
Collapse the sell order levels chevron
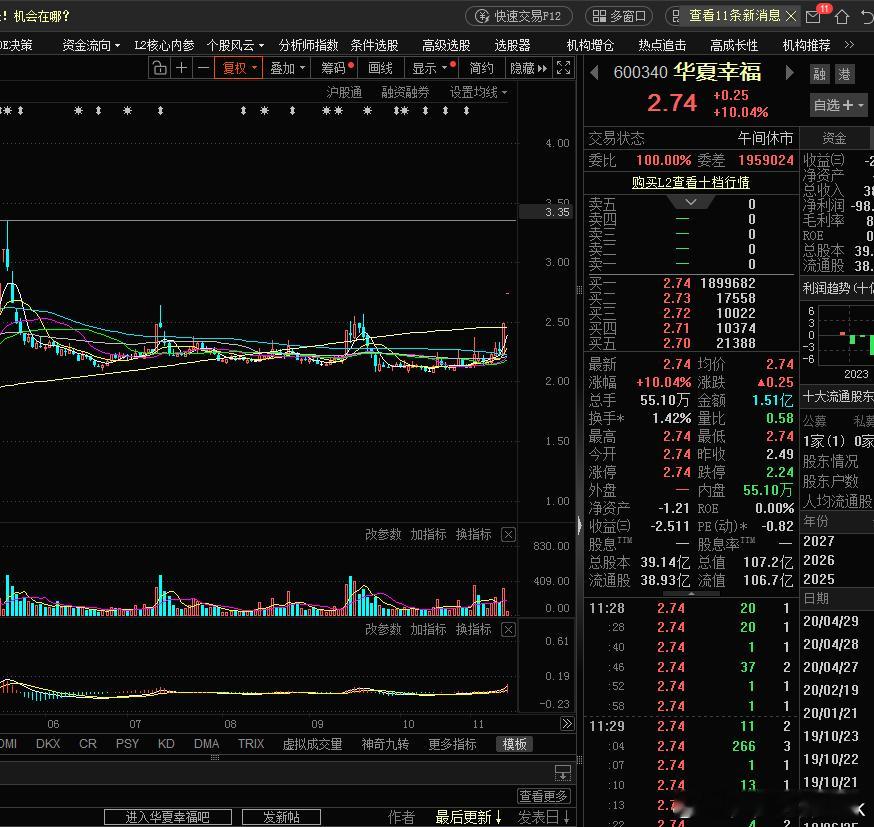(691, 202)
